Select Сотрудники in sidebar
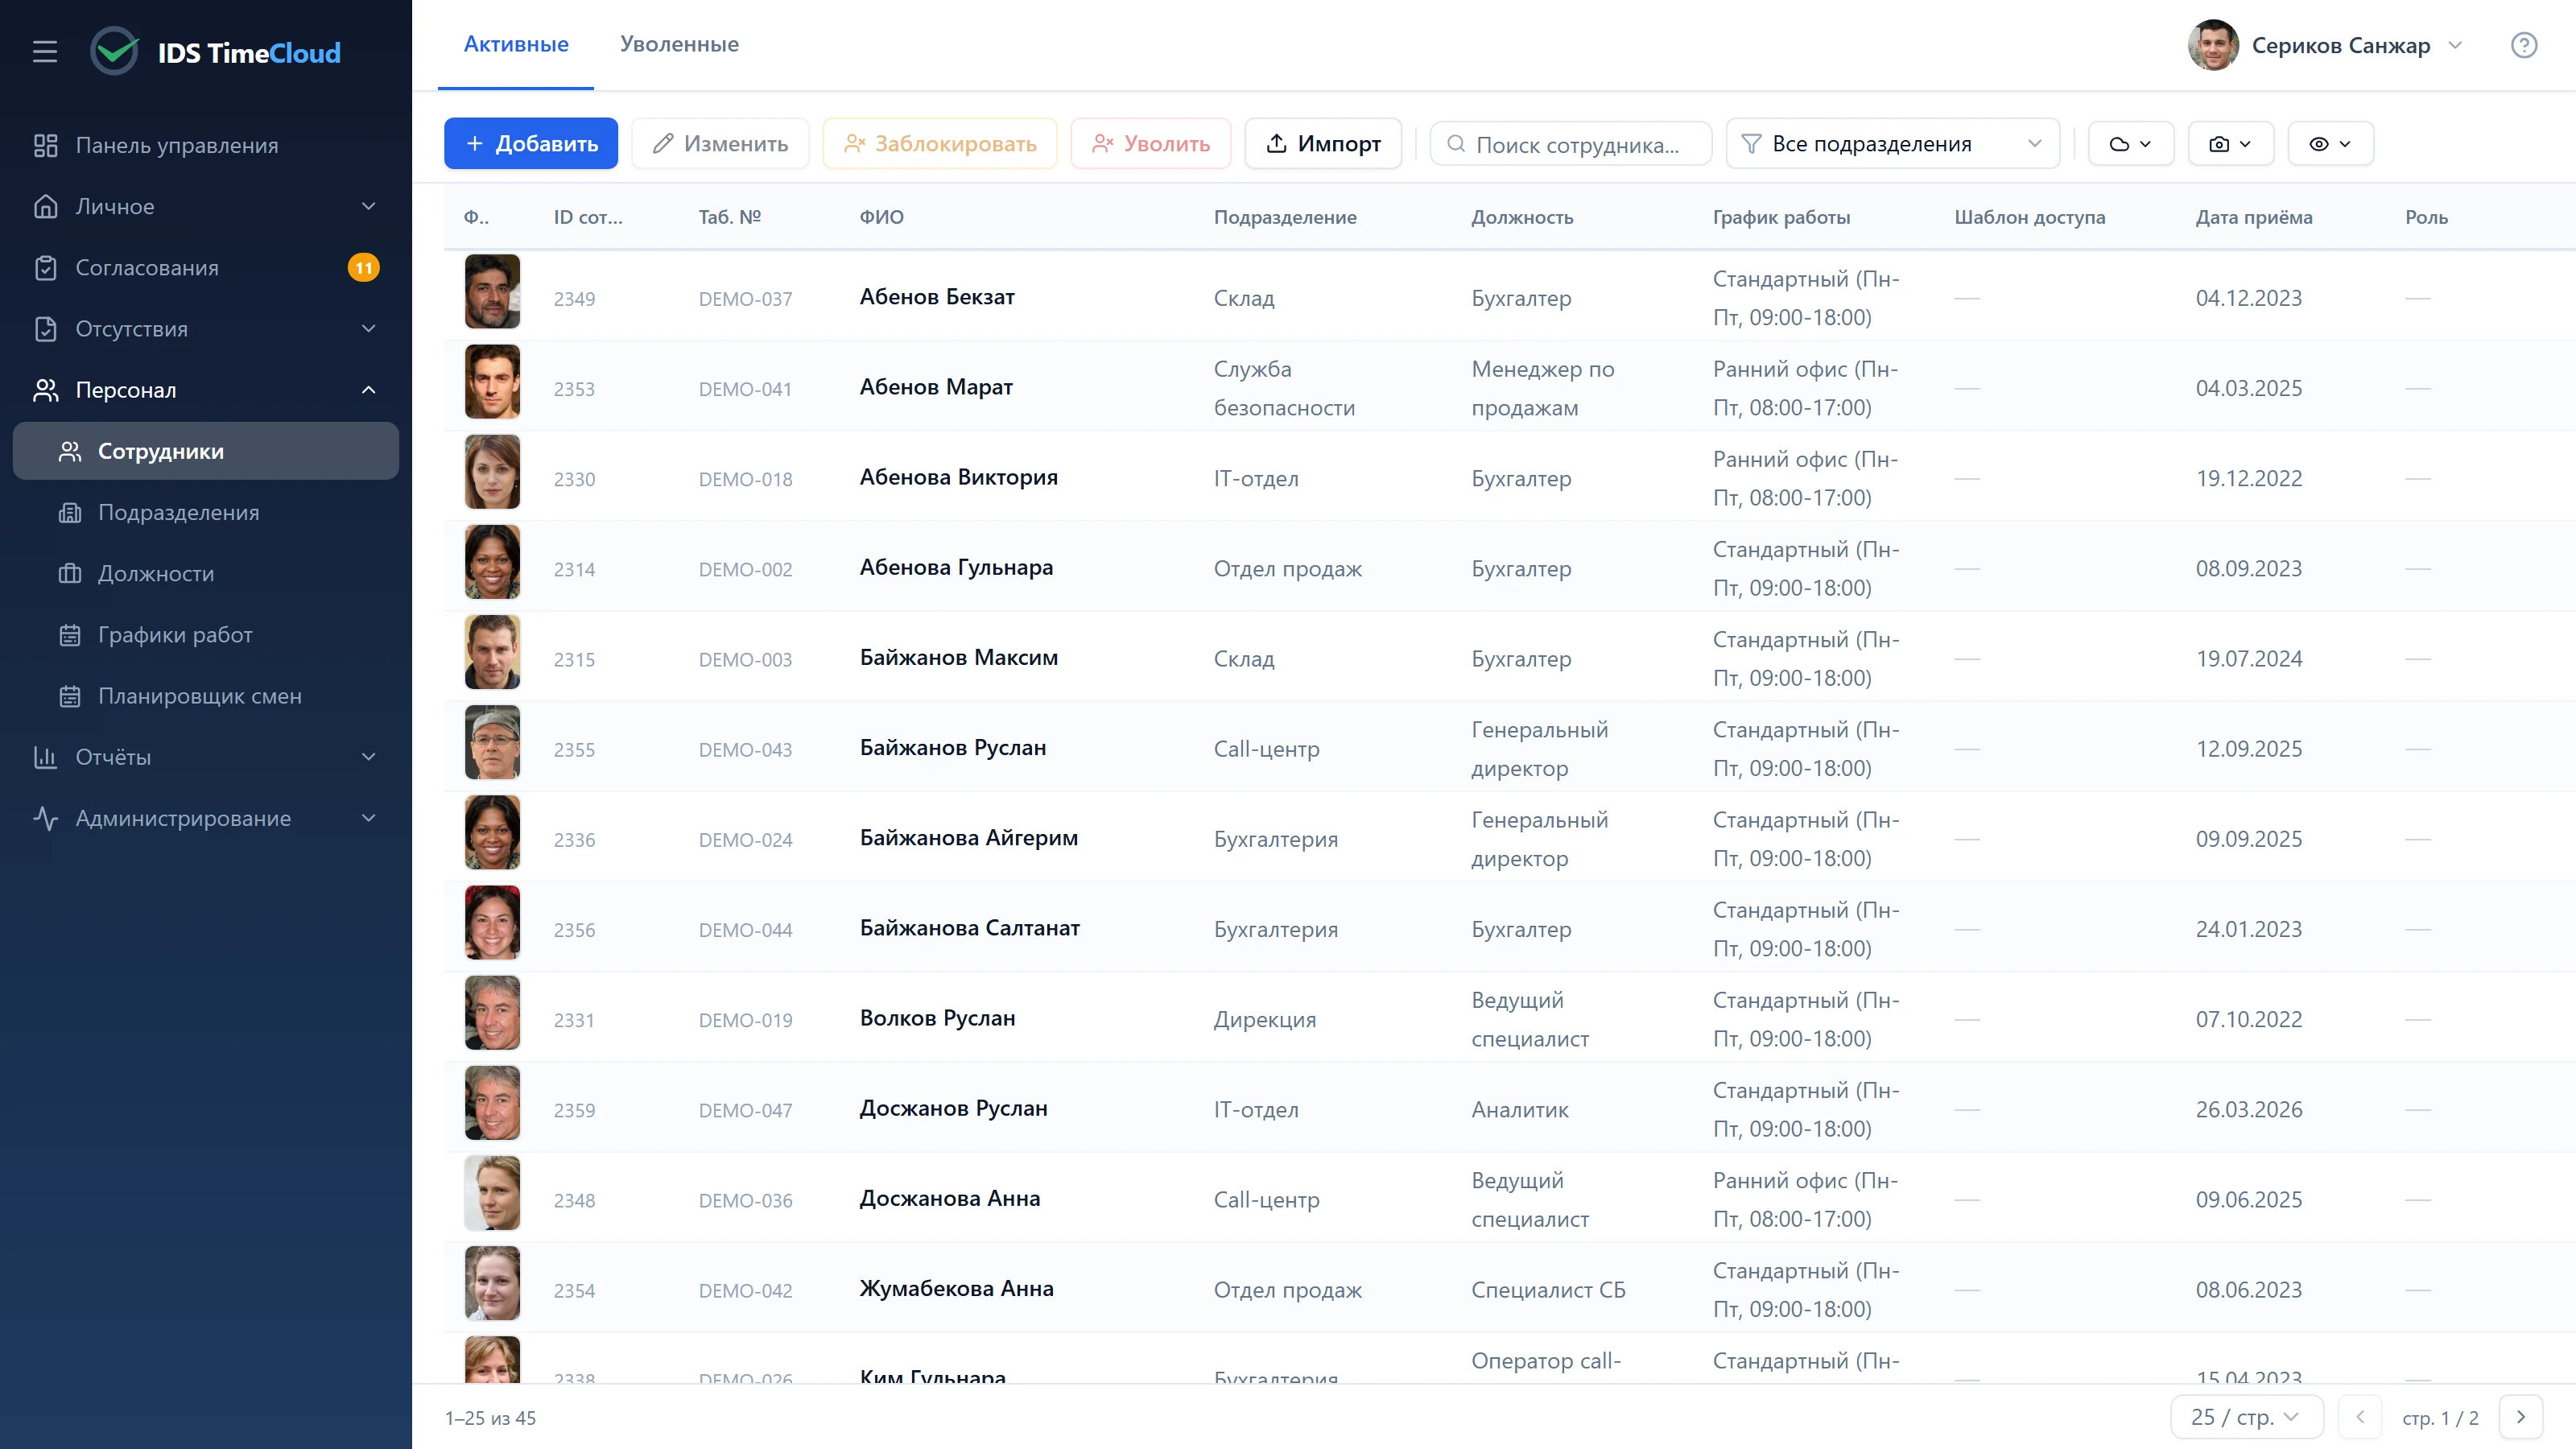Viewport: 2576px width, 1449px height. coord(206,451)
